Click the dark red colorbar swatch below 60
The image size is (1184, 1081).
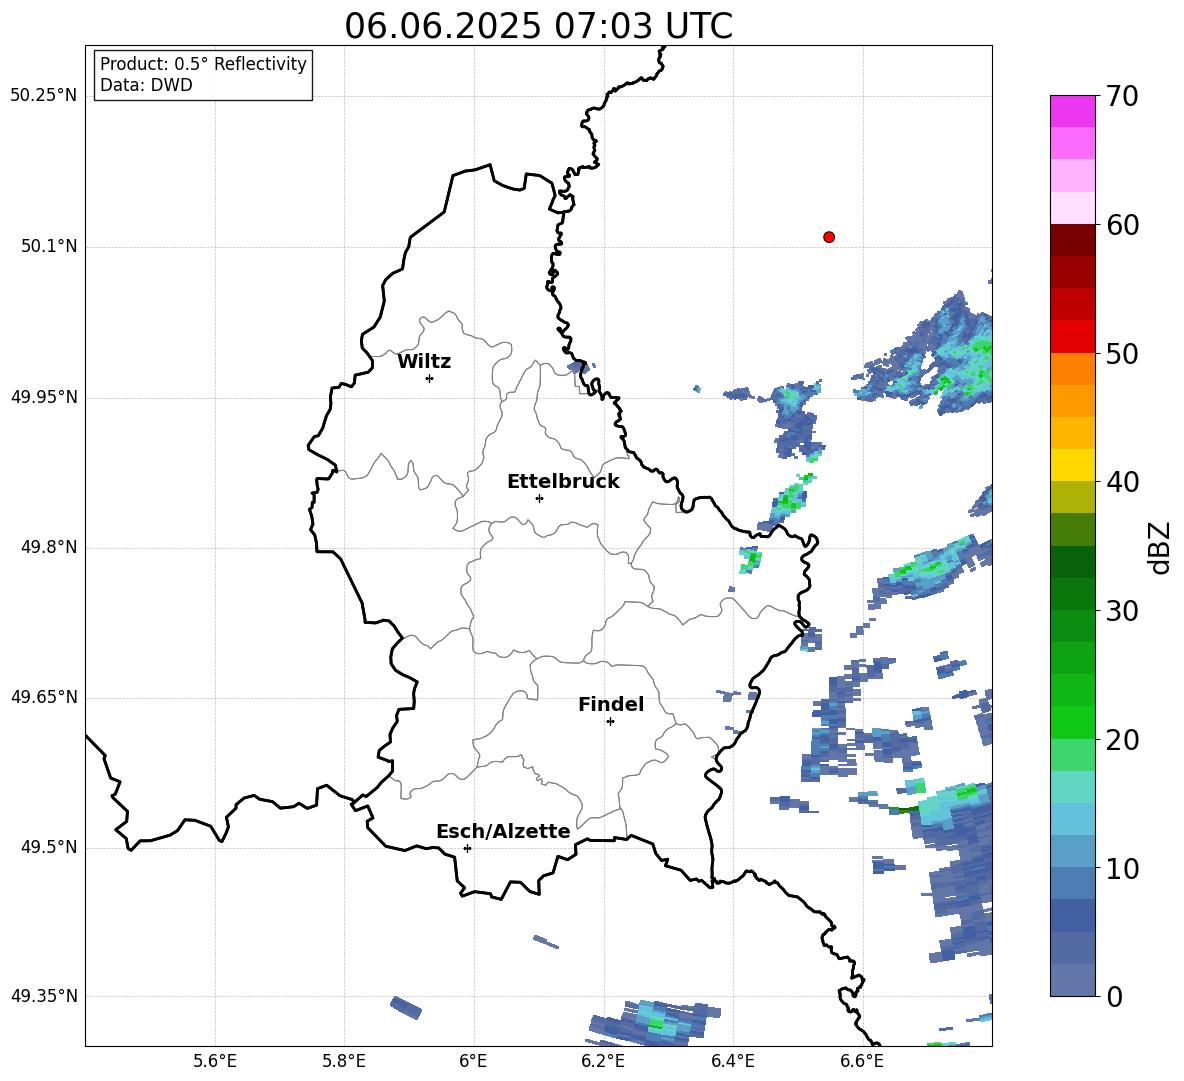[1072, 240]
